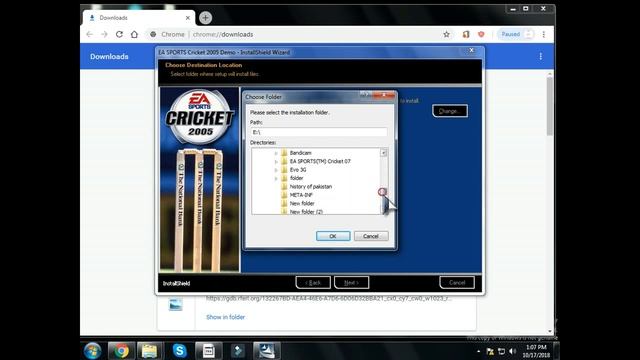Bookmark this page with the star icon

[447, 34]
